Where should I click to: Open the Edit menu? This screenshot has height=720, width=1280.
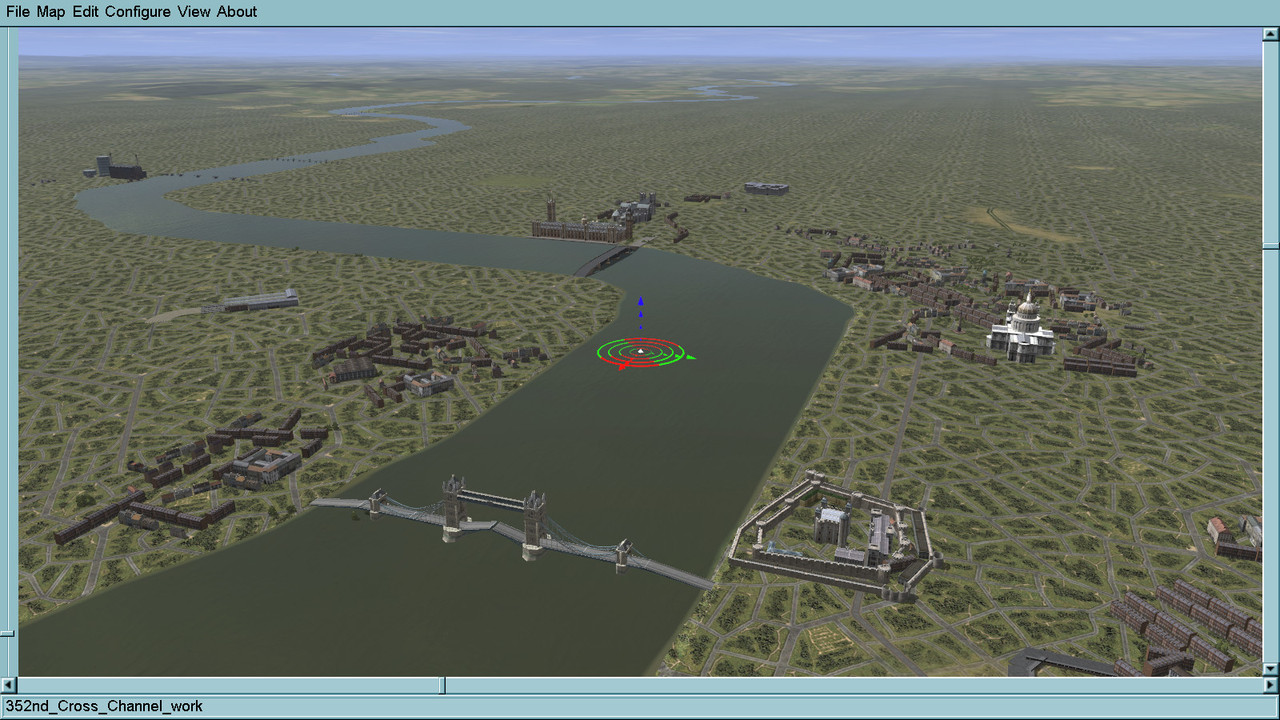click(x=85, y=12)
